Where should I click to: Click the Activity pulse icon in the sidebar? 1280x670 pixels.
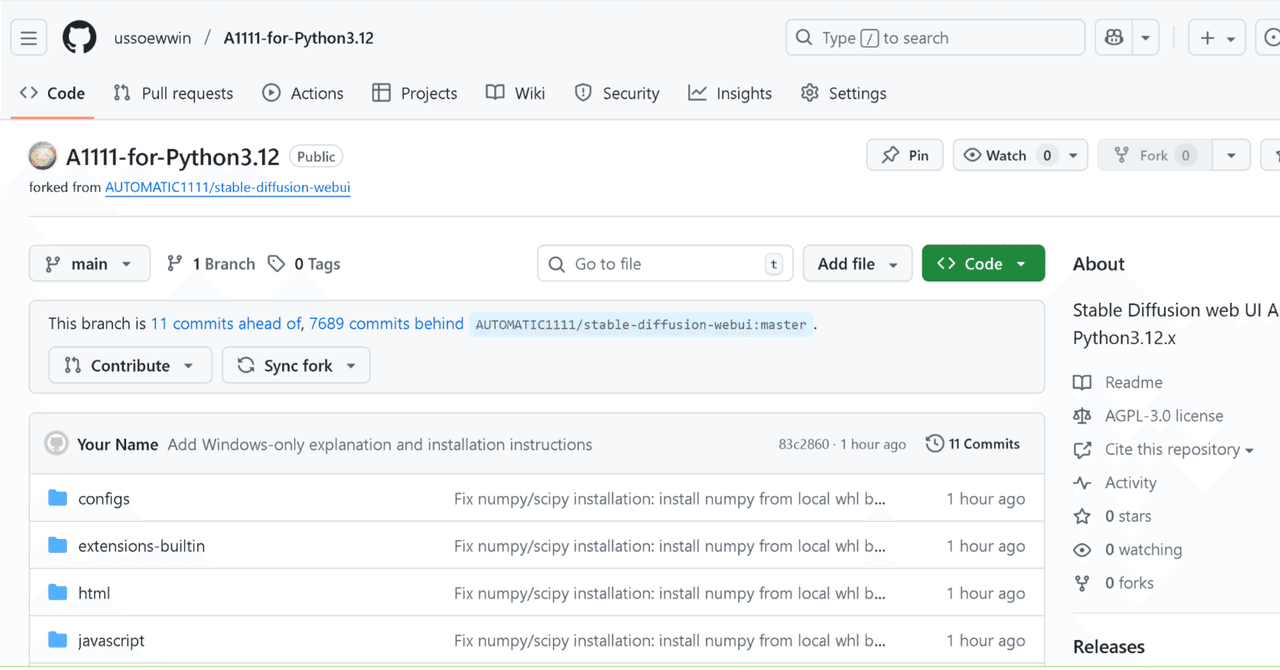point(1082,482)
